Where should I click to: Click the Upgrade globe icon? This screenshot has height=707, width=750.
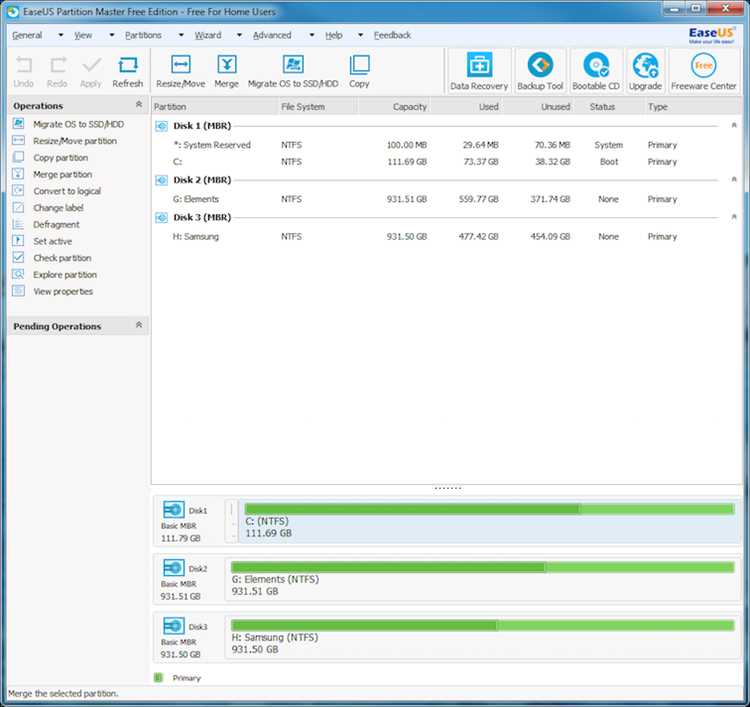click(x=645, y=65)
